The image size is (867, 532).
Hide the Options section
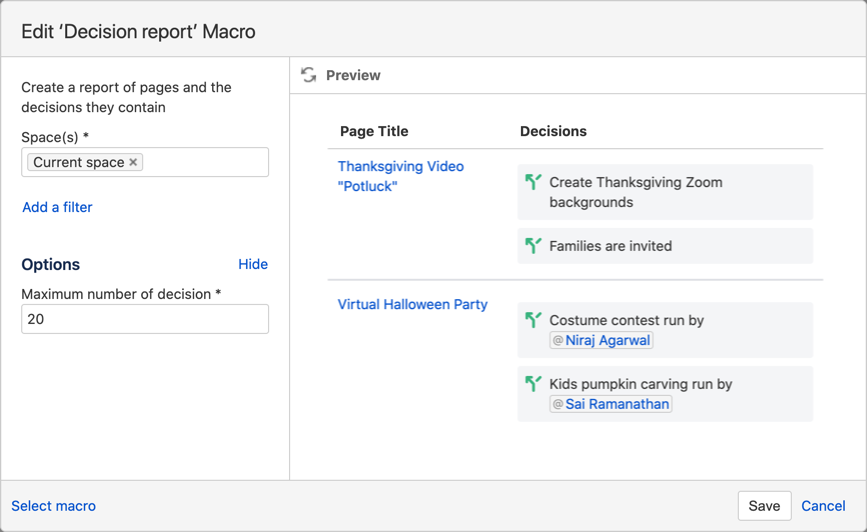coord(253,264)
